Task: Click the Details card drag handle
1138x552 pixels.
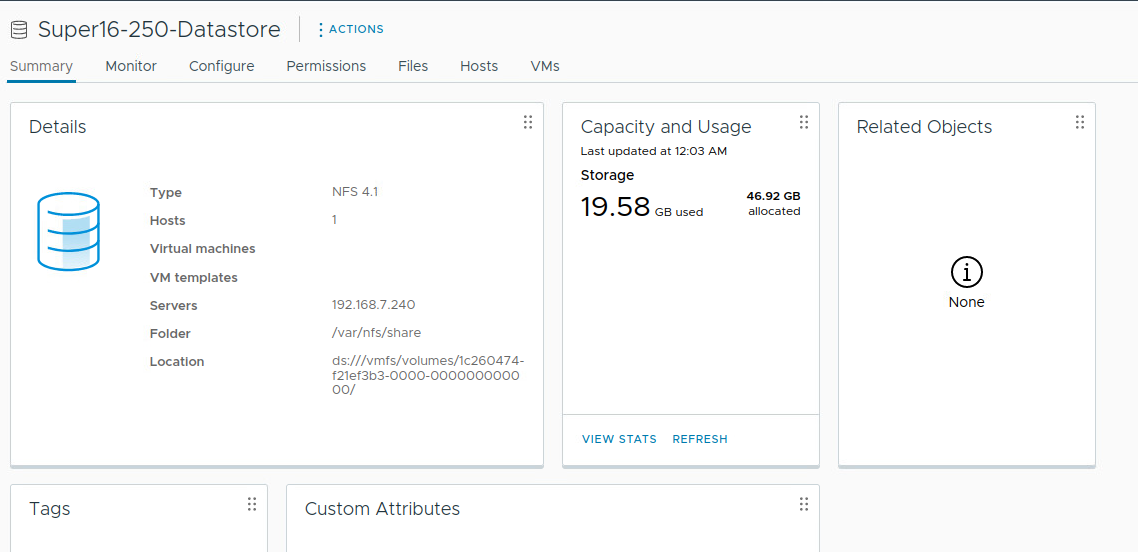Action: (x=528, y=122)
